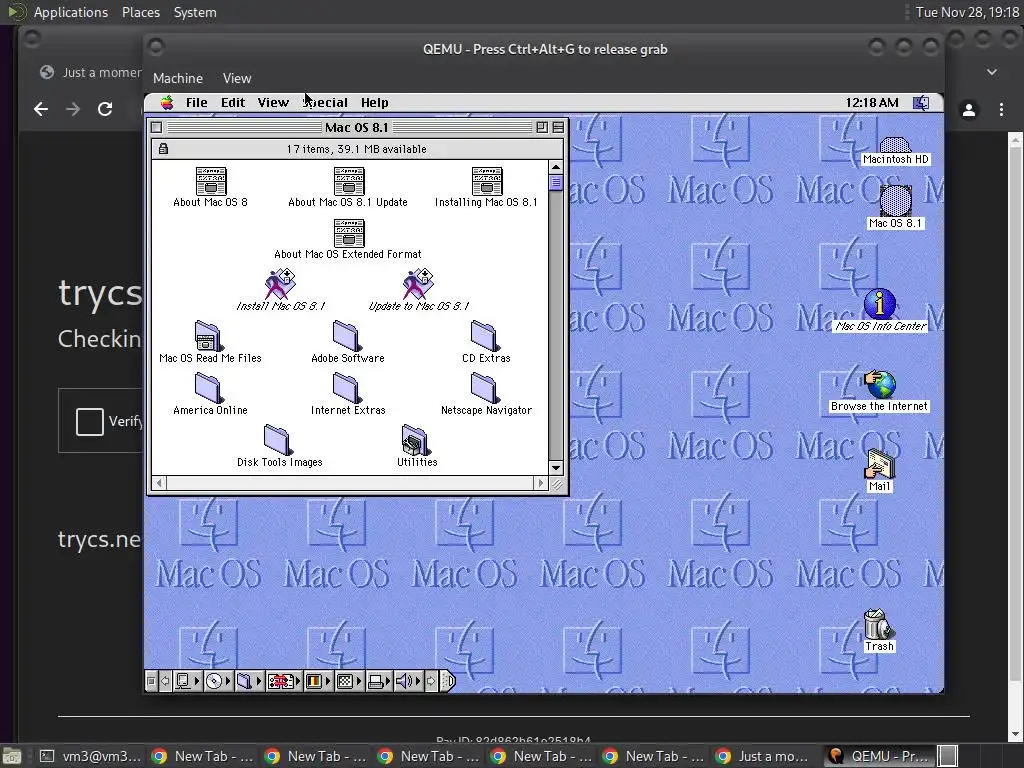Screen dimensions: 1024x768
Task: Open the Finder application menu icon
Action: [x=921, y=103]
